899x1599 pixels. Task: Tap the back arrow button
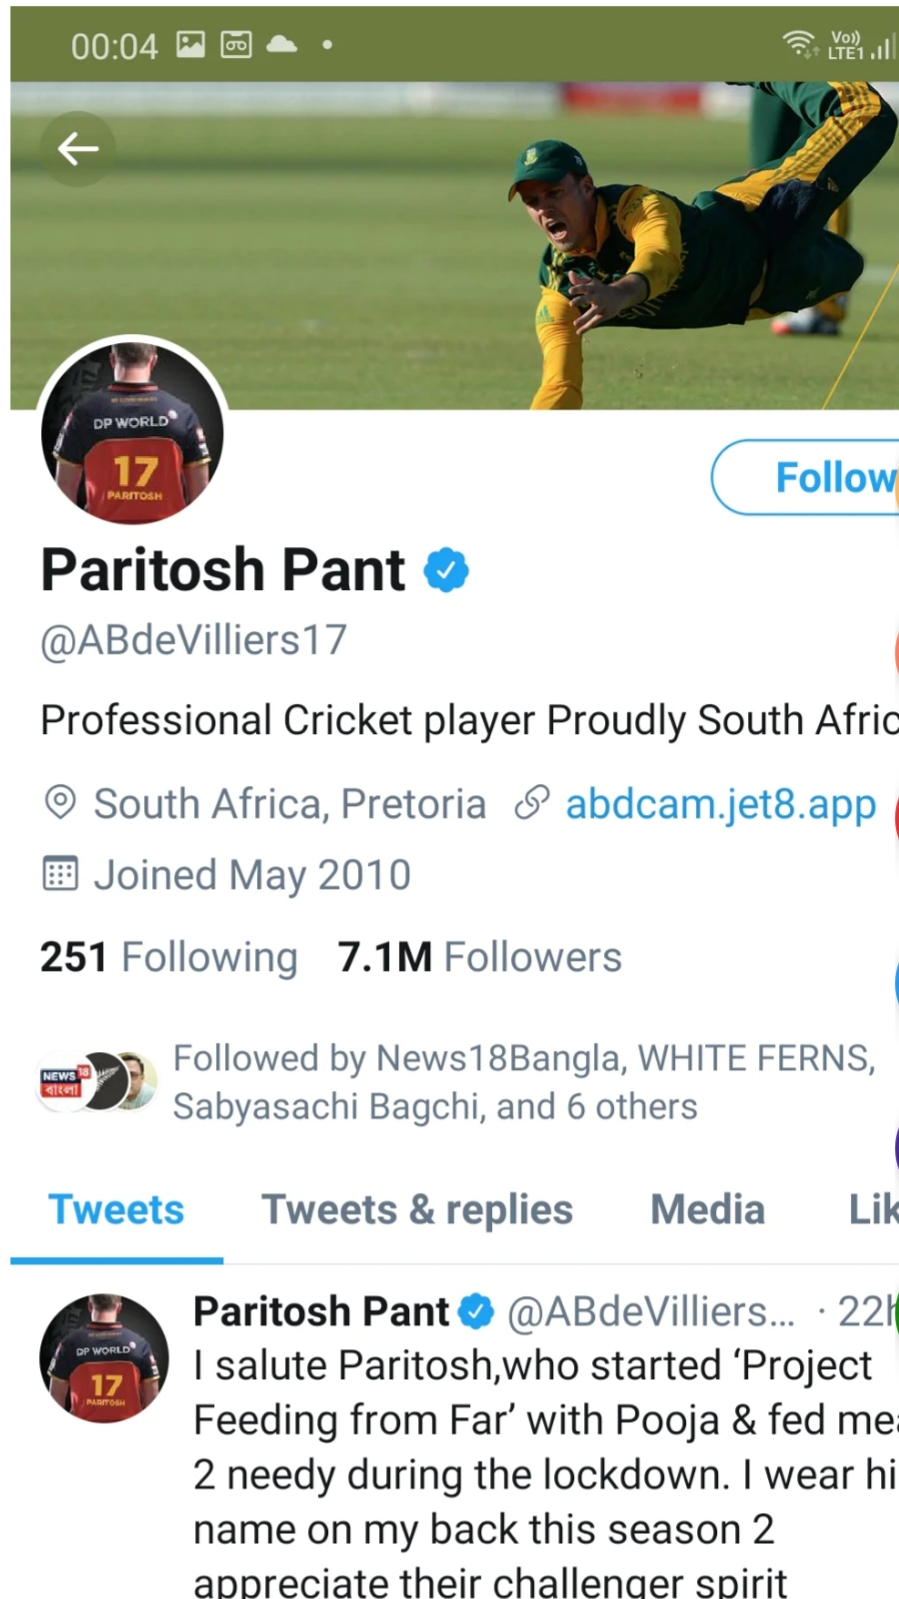click(78, 149)
